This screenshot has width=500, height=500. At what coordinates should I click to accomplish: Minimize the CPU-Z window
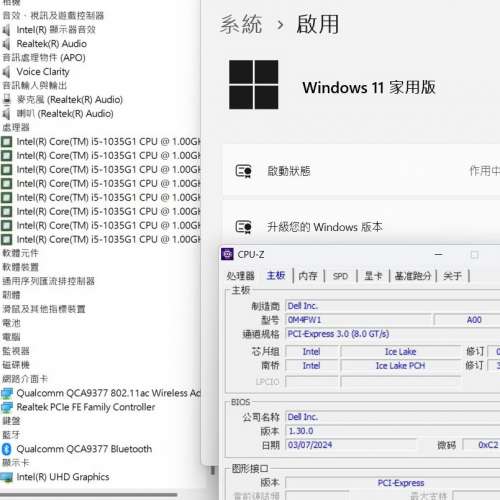[439, 255]
